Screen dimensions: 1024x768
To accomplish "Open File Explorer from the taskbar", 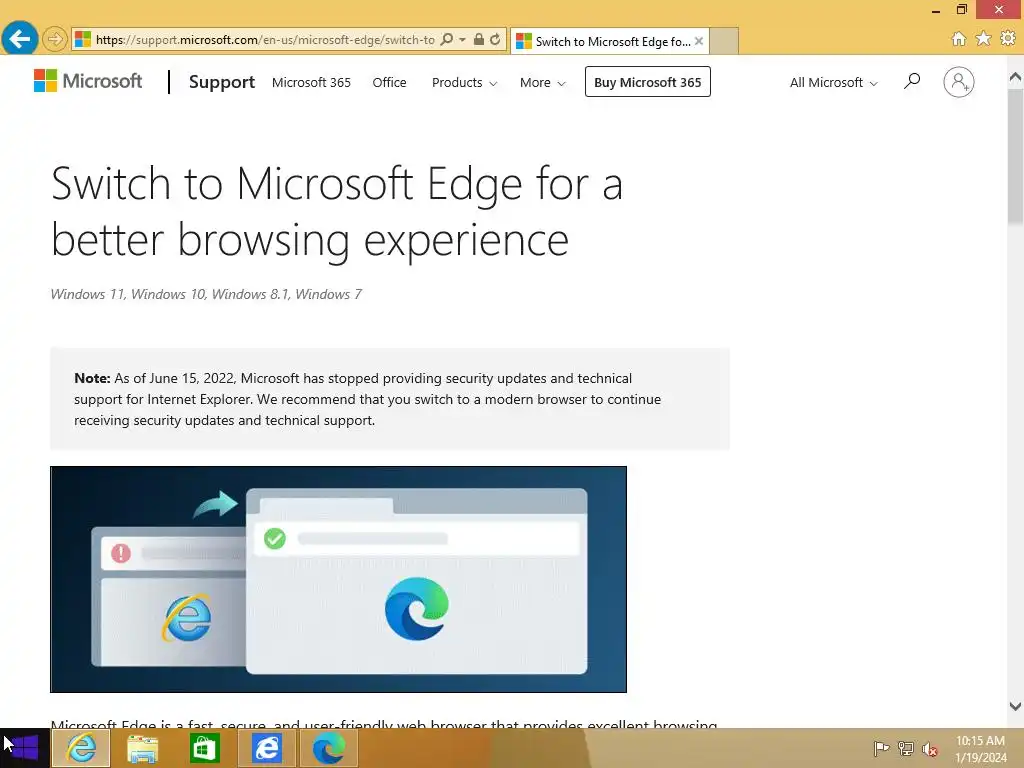I will click(x=142, y=748).
